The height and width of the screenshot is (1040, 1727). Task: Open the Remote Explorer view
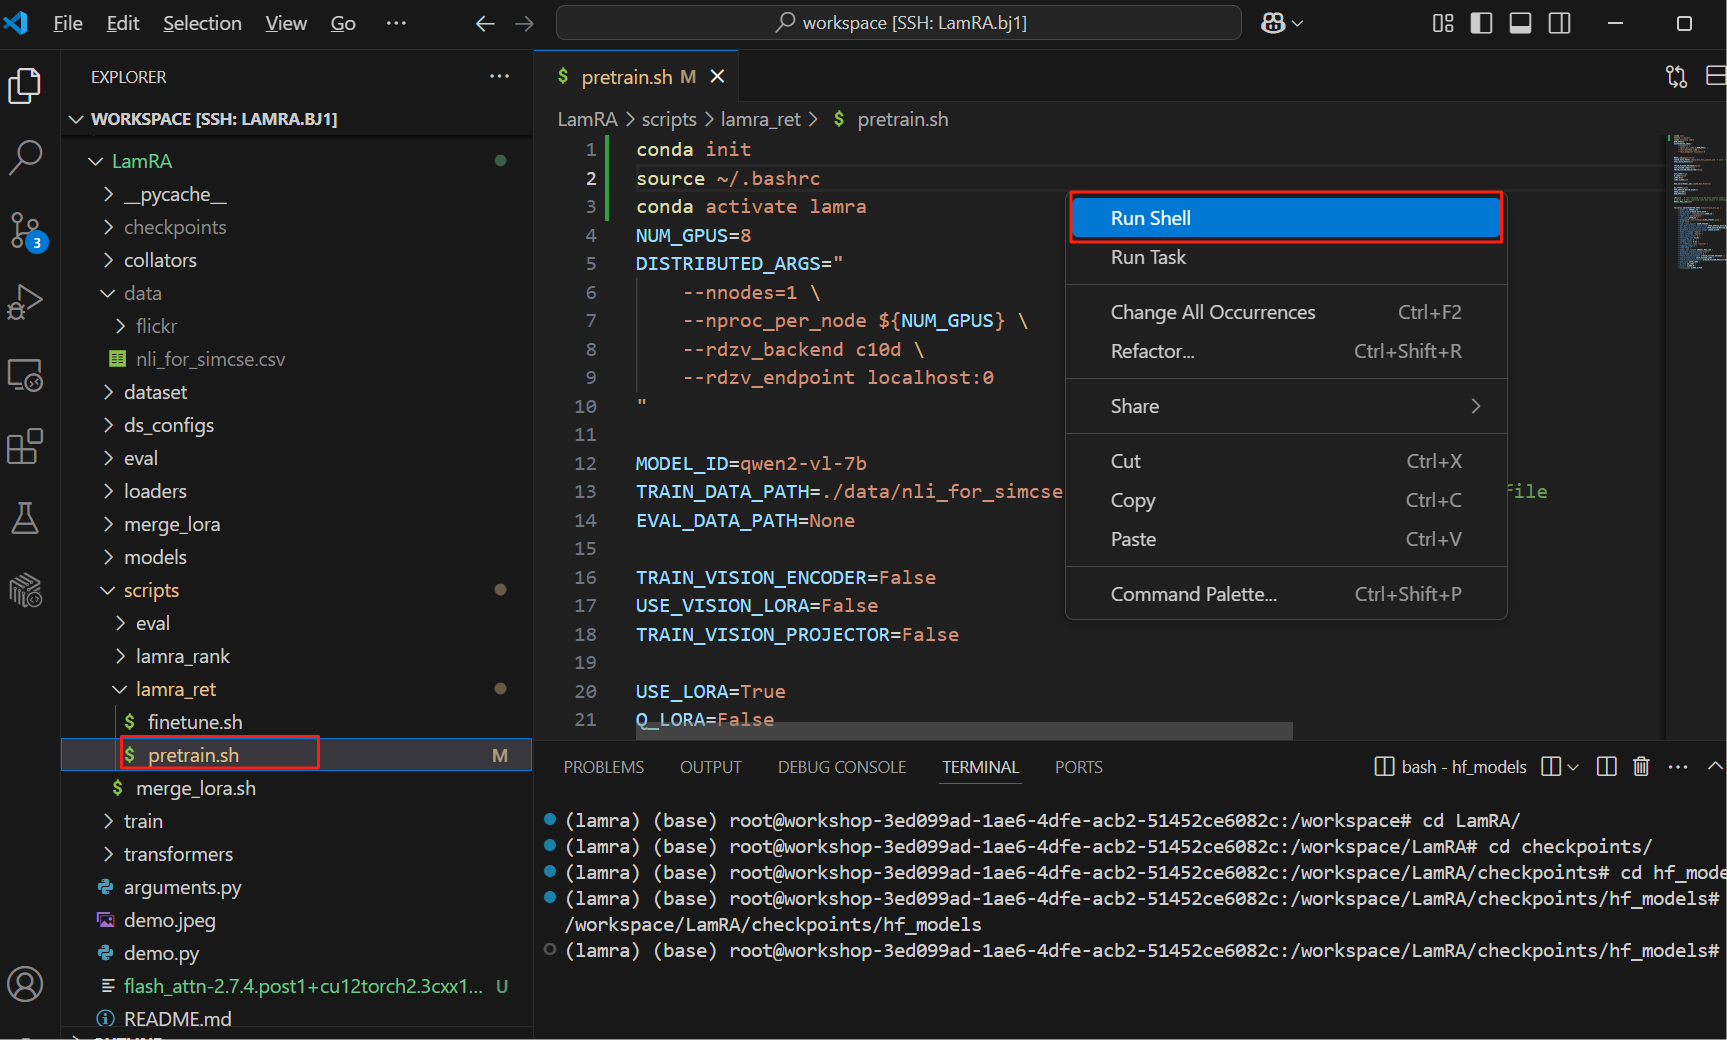tap(25, 375)
